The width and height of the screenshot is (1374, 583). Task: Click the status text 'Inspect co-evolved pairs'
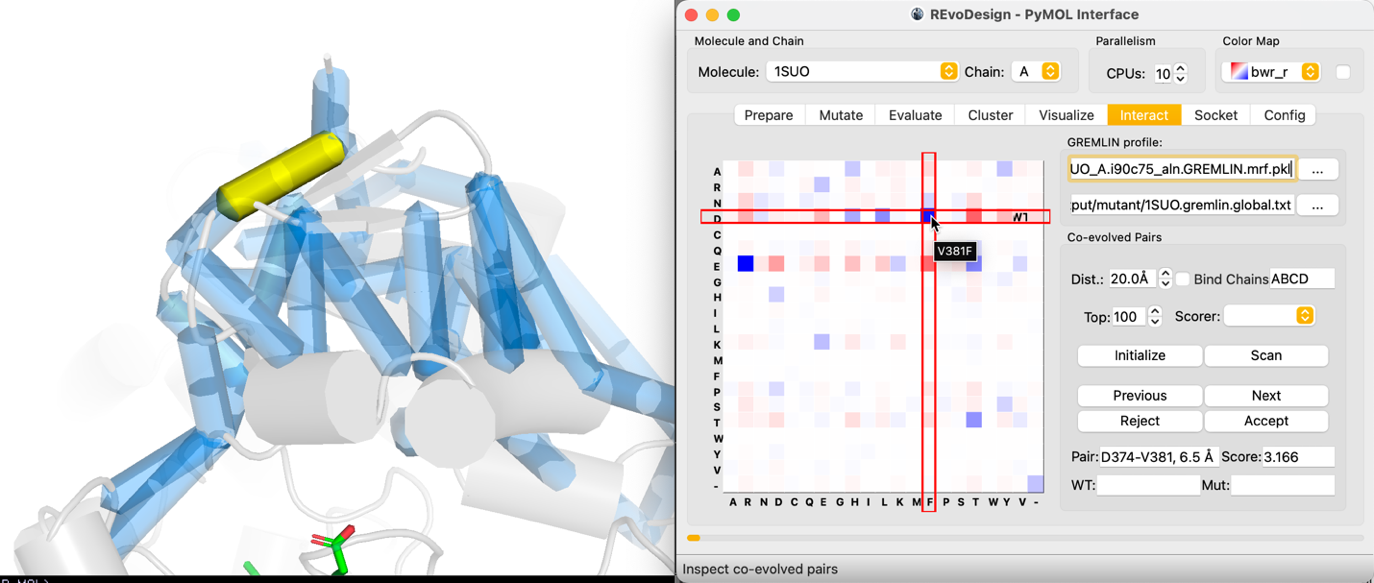760,569
